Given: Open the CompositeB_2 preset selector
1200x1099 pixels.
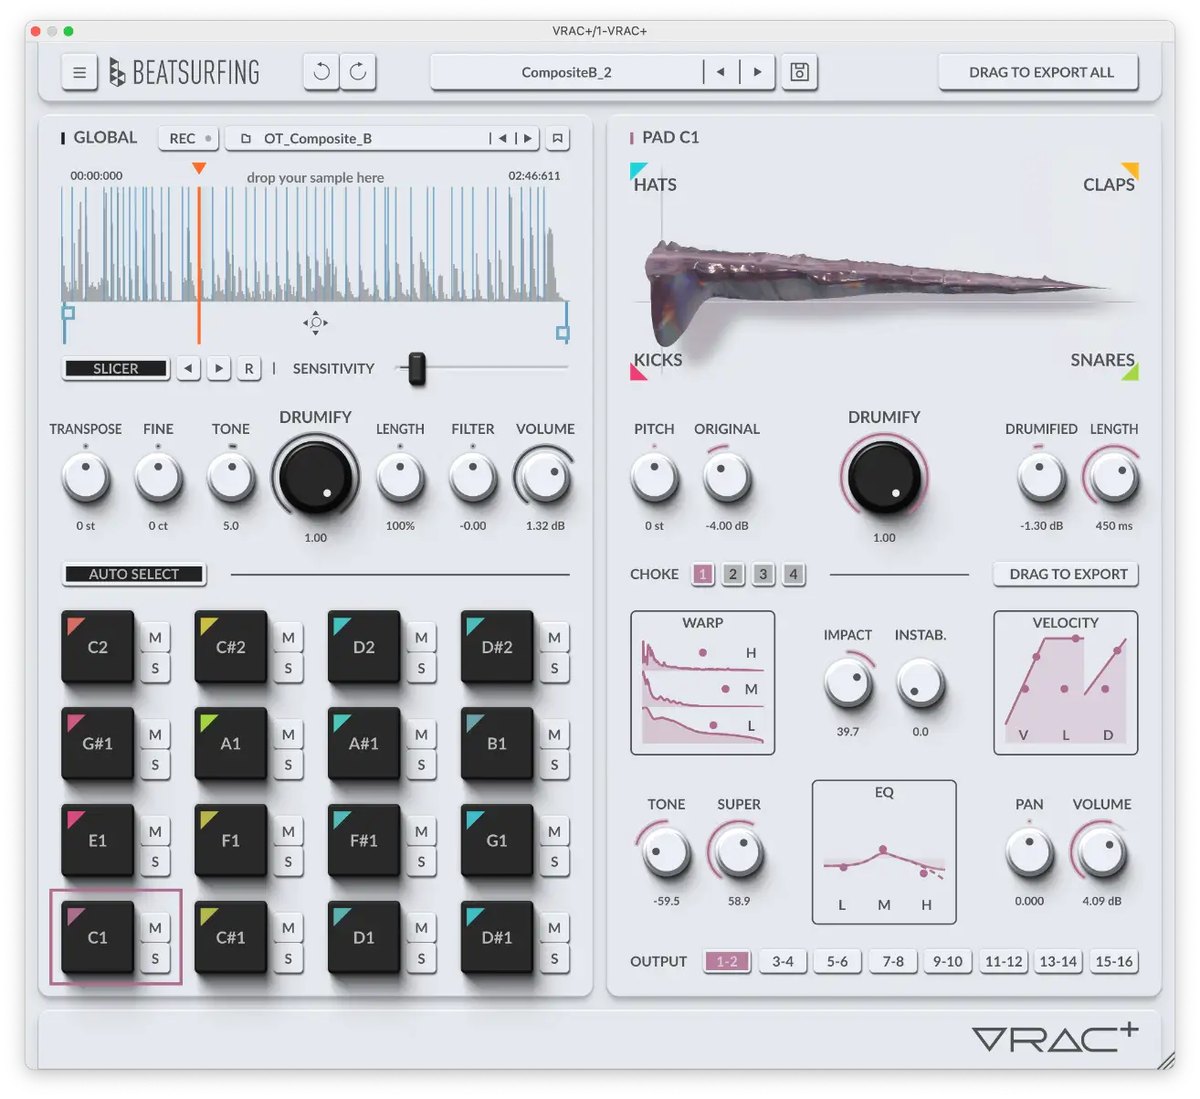Looking at the screenshot, I should click(566, 72).
